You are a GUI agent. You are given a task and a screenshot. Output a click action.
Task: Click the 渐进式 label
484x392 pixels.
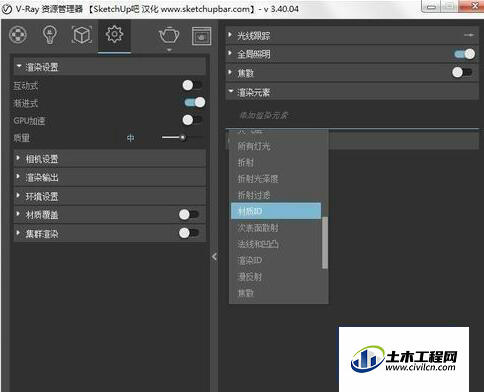(26, 103)
